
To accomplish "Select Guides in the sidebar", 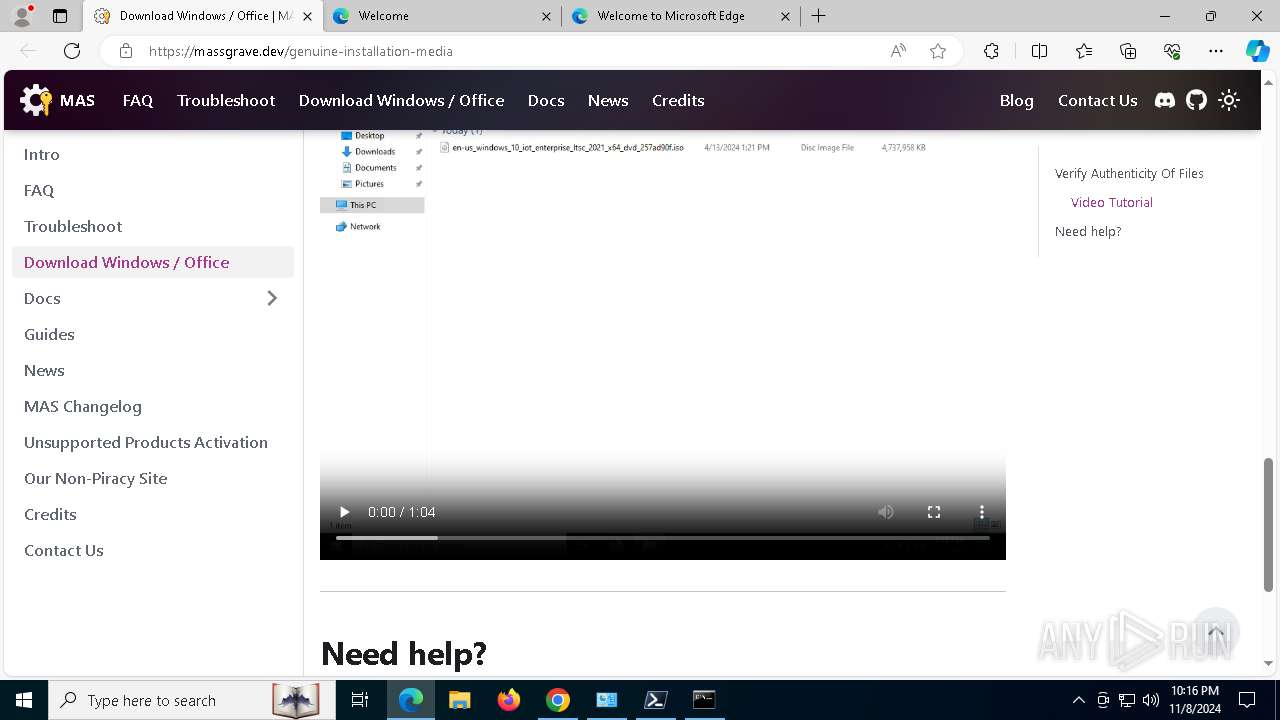I will 153,334.
